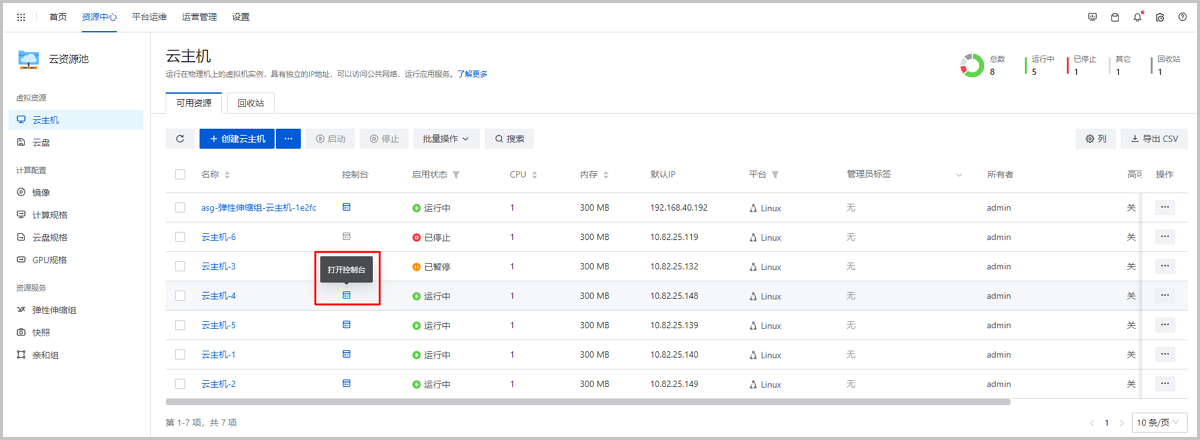Switch to the 回收站 tab
Viewport: 1200px width, 440px height.
pos(250,103)
